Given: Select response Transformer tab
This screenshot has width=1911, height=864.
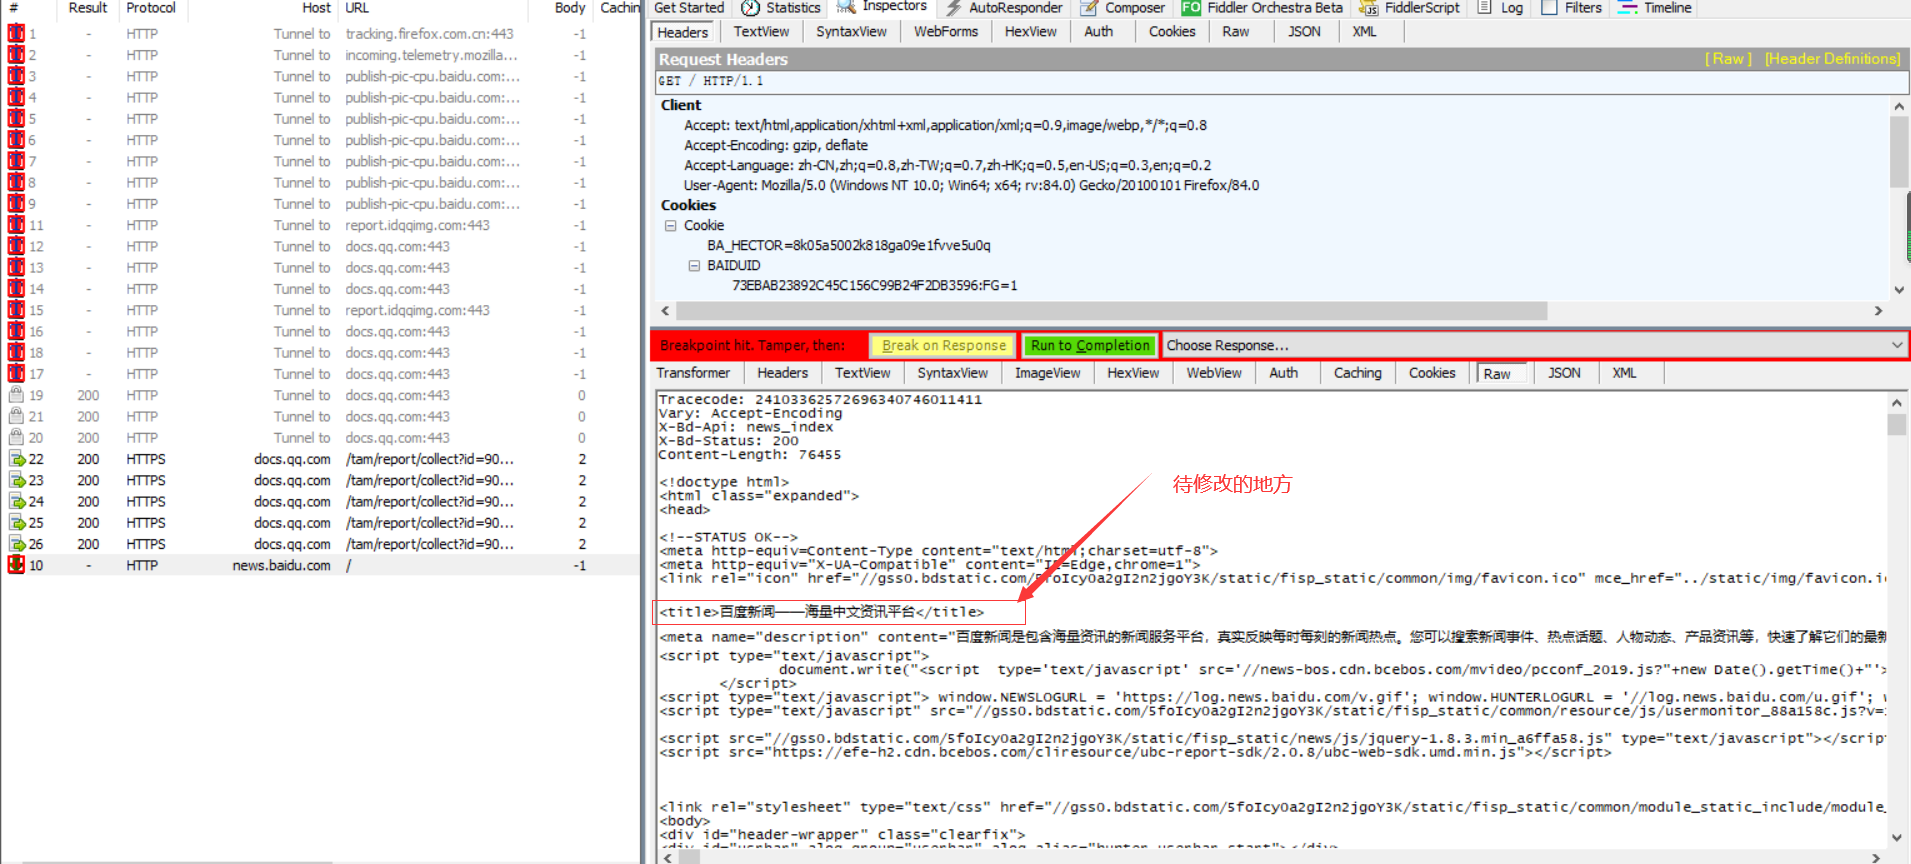Looking at the screenshot, I should click(693, 373).
